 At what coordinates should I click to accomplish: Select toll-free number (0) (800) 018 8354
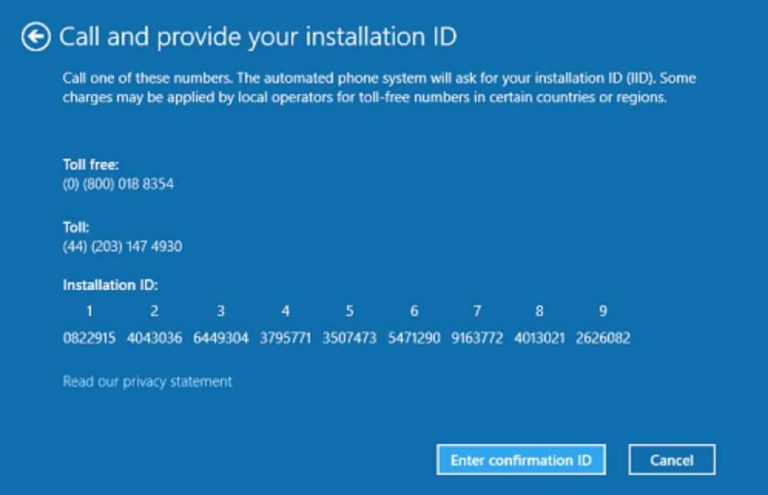tap(118, 184)
